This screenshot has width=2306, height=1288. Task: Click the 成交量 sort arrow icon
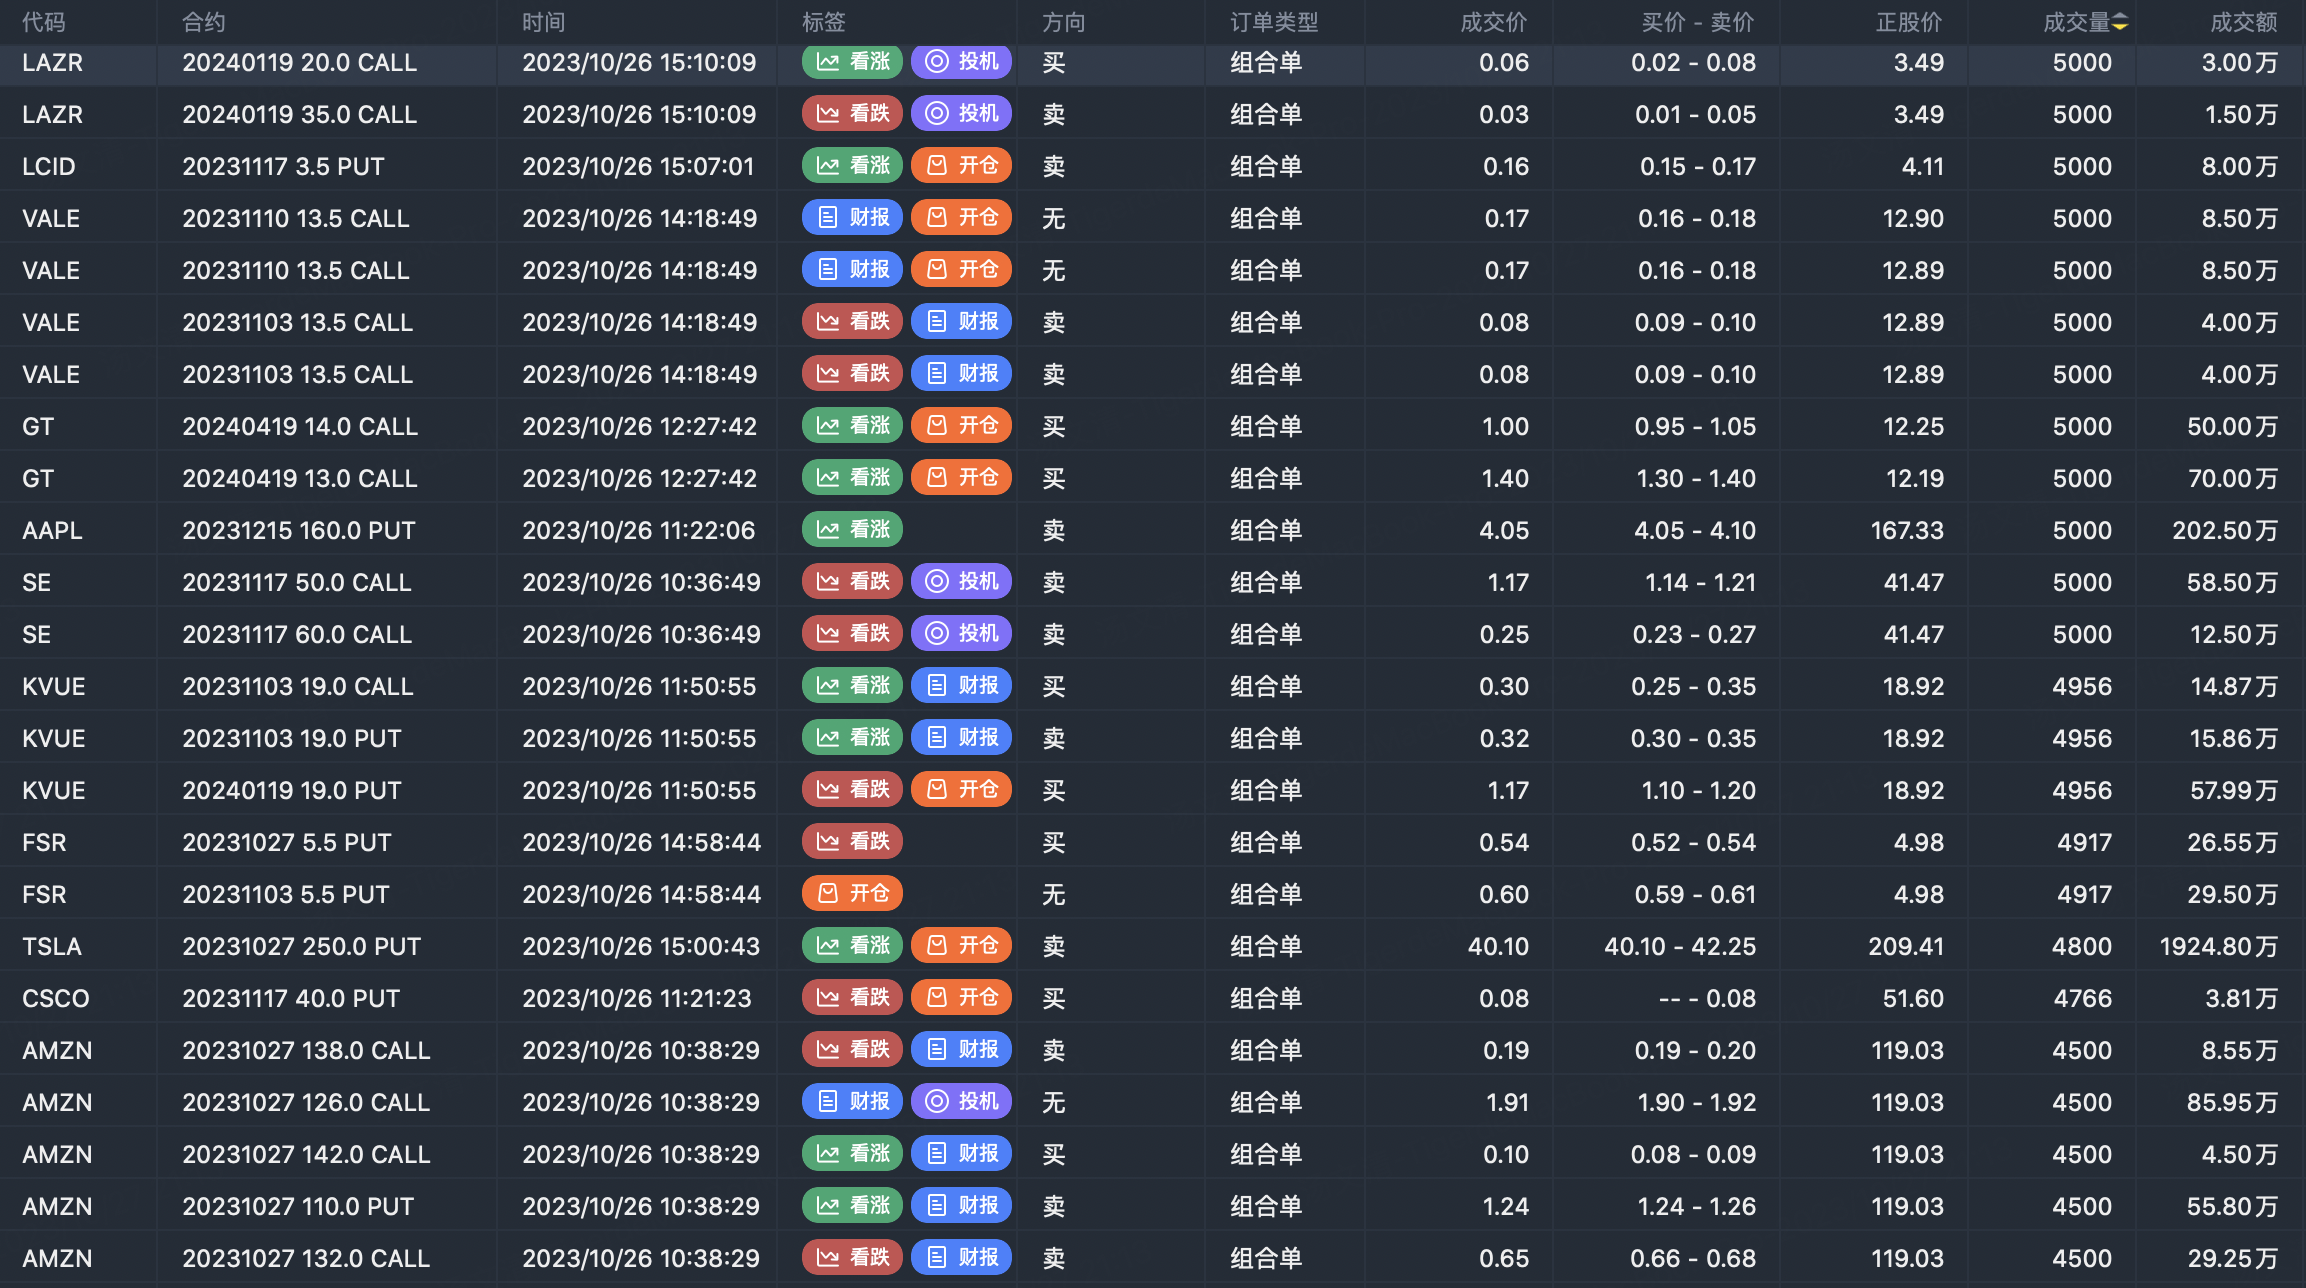point(2119,22)
